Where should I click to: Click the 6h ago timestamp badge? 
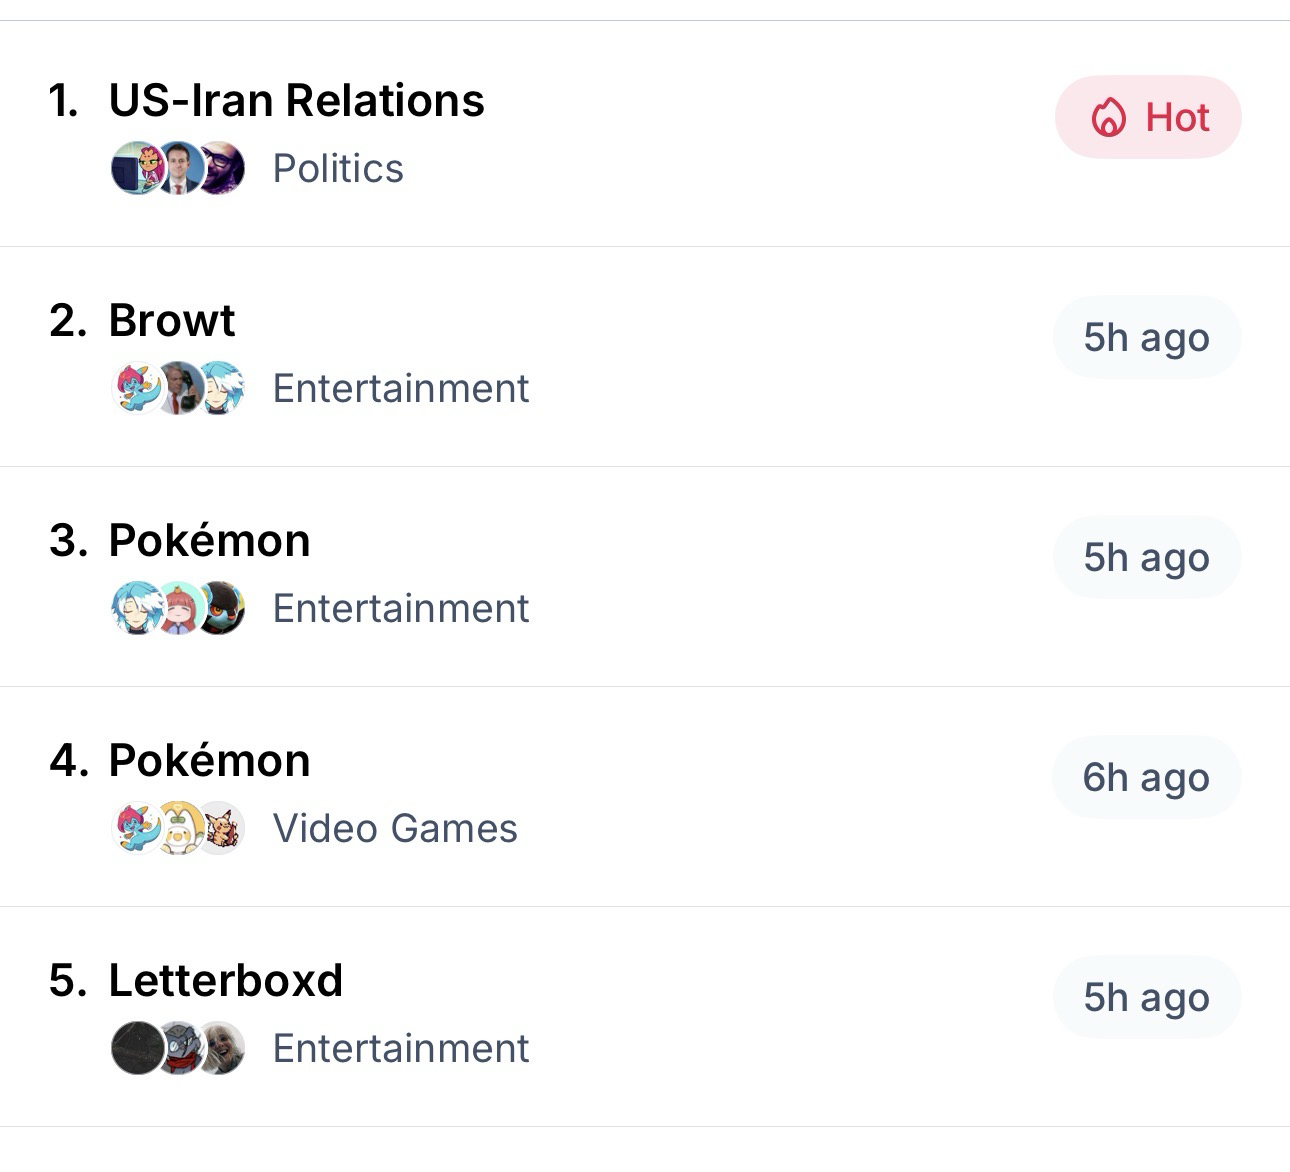[x=1146, y=778]
